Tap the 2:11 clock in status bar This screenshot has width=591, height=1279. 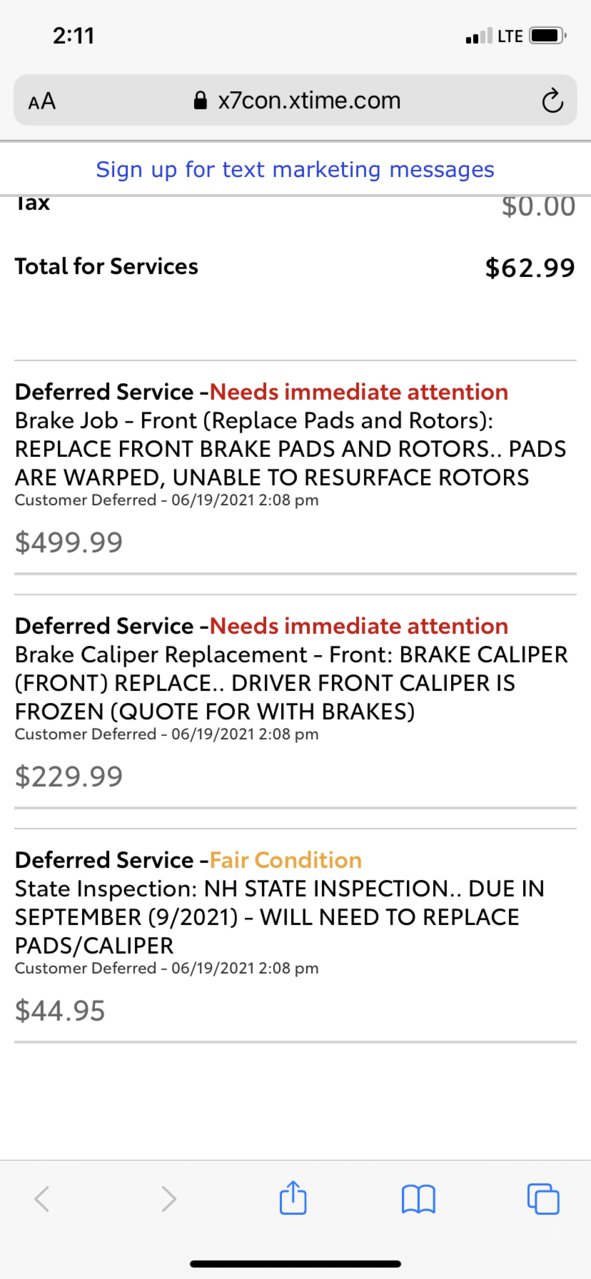click(73, 36)
